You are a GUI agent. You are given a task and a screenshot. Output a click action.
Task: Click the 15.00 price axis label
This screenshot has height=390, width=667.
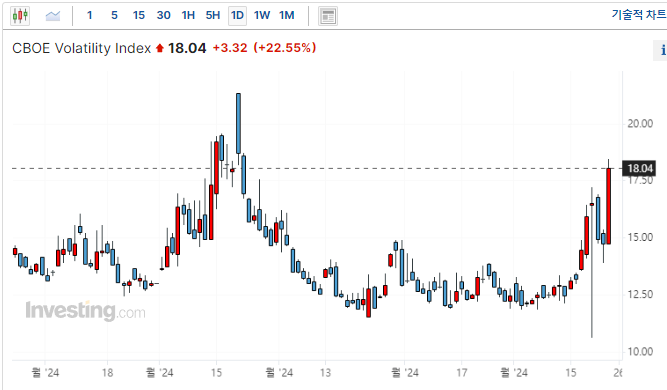tap(640, 237)
